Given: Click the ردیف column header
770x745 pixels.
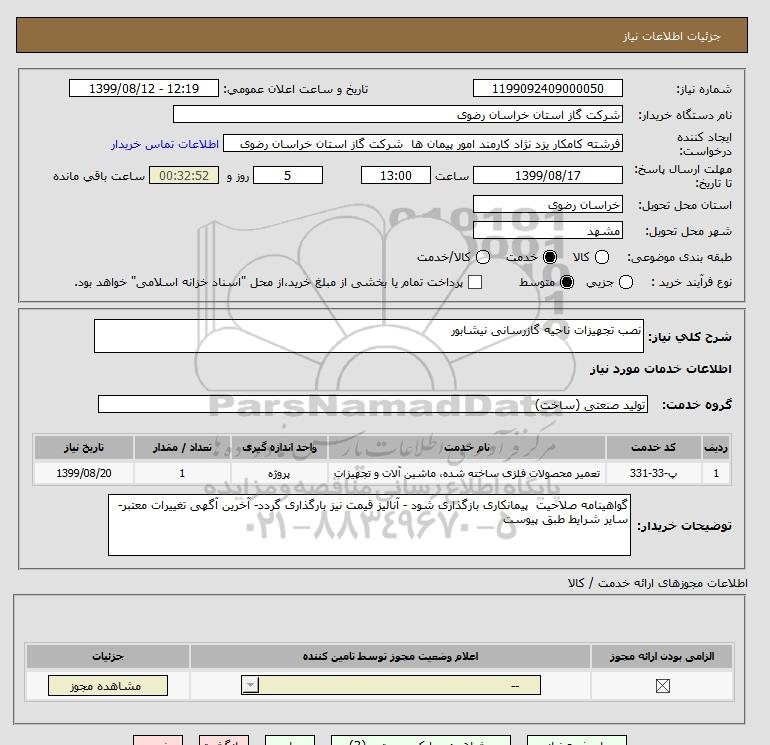Looking at the screenshot, I should pos(716,447).
